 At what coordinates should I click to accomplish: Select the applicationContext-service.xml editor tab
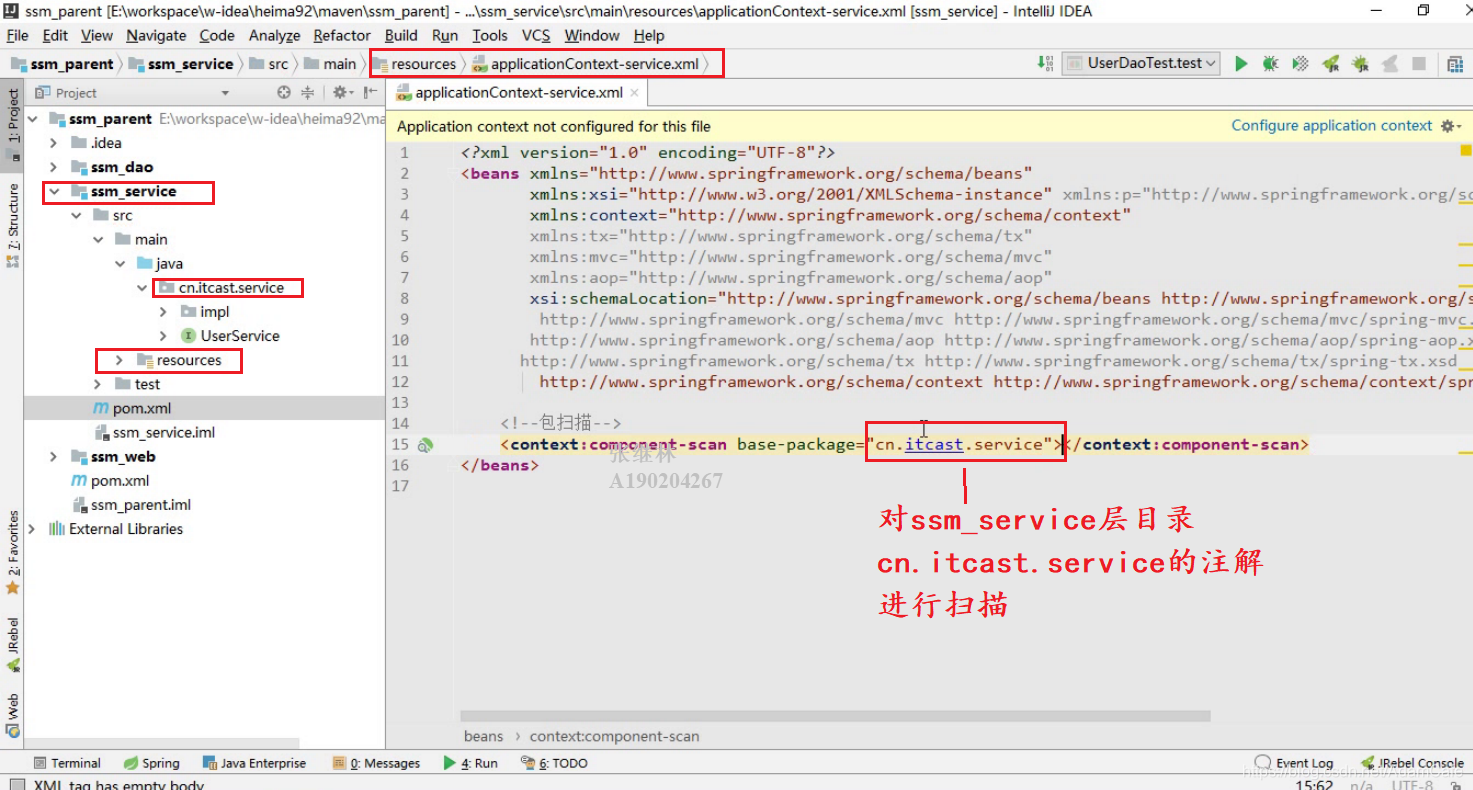(x=518, y=93)
